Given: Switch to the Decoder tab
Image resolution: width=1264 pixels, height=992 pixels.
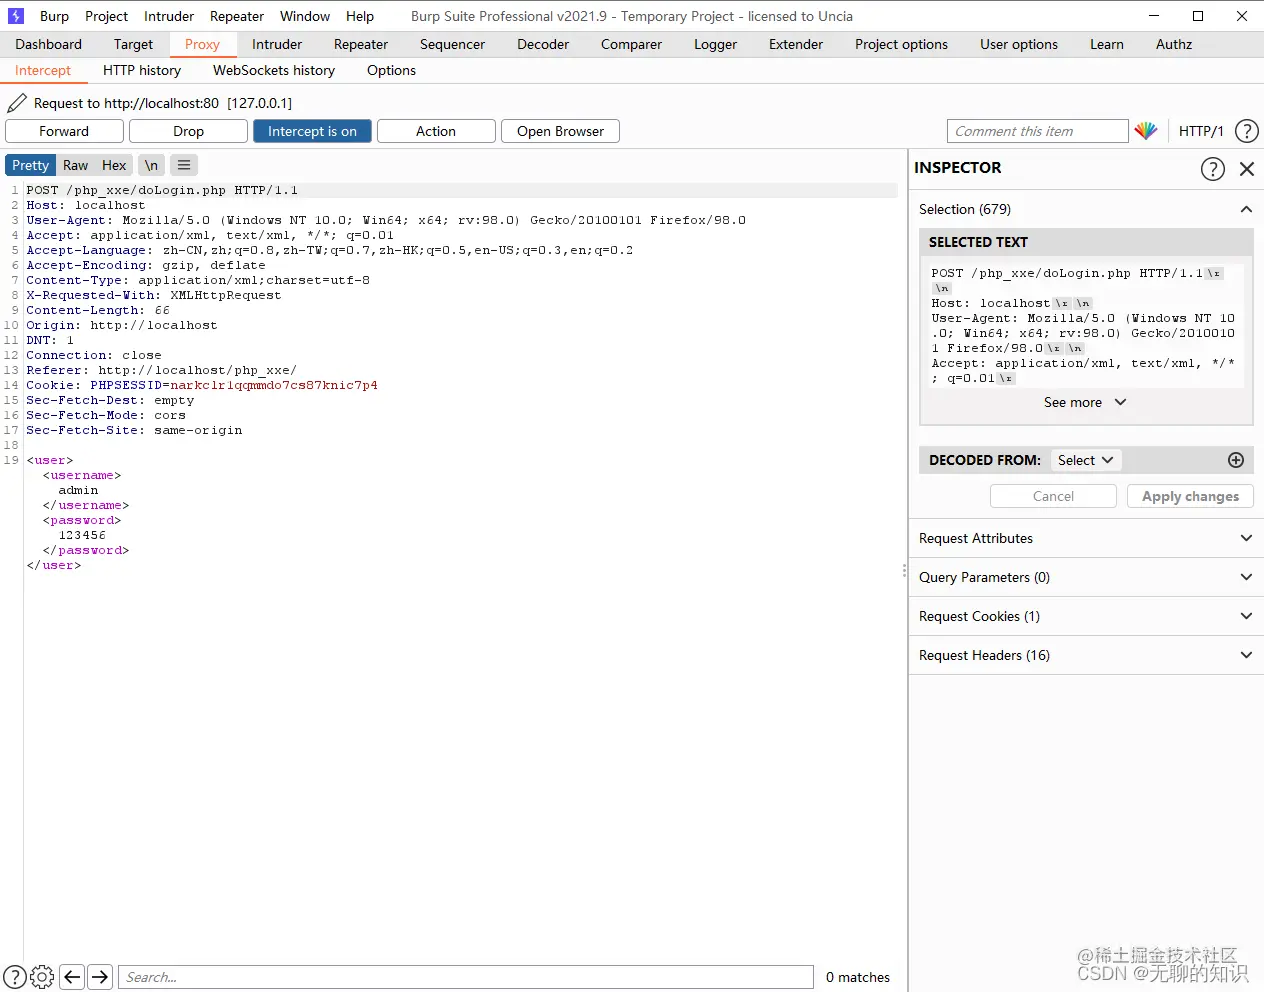Looking at the screenshot, I should [x=543, y=44].
